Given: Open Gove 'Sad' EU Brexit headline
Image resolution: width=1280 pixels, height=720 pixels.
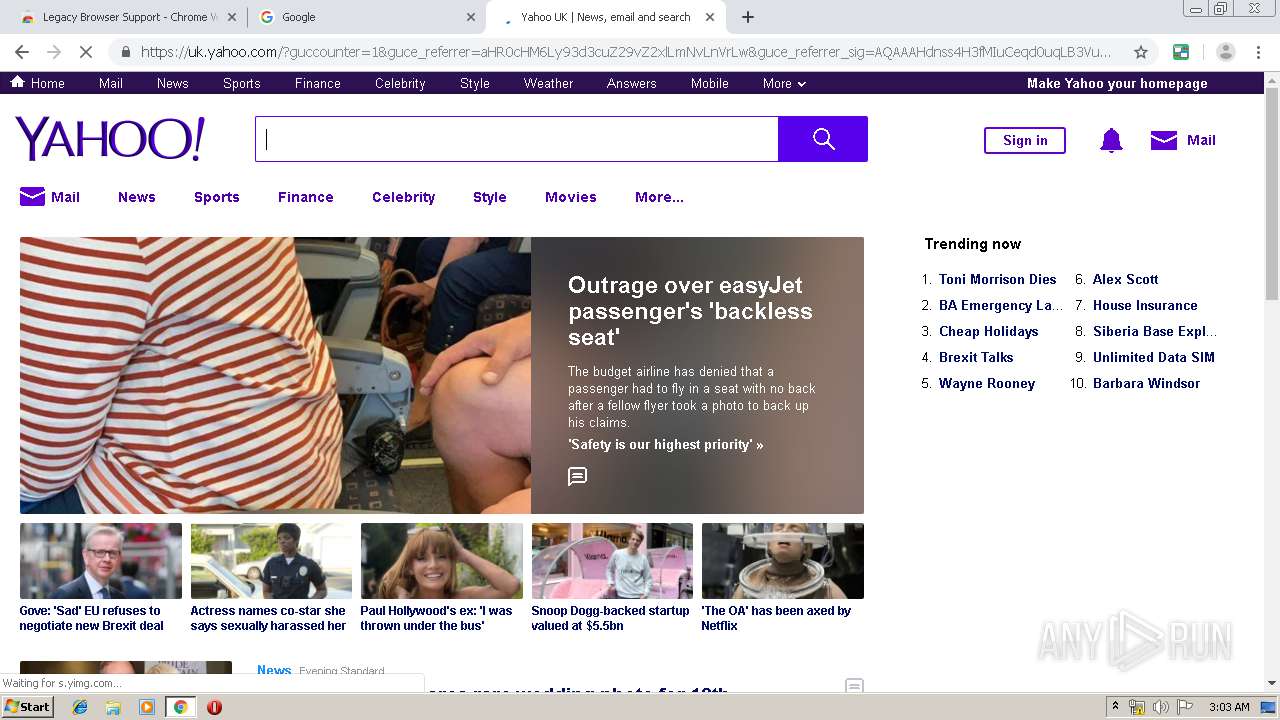Looking at the screenshot, I should [x=91, y=618].
